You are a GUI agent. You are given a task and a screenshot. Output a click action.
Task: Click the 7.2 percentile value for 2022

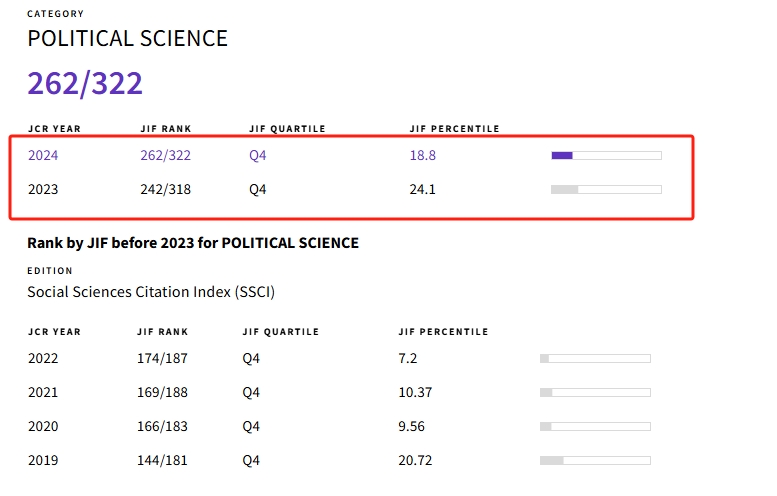[x=408, y=358]
